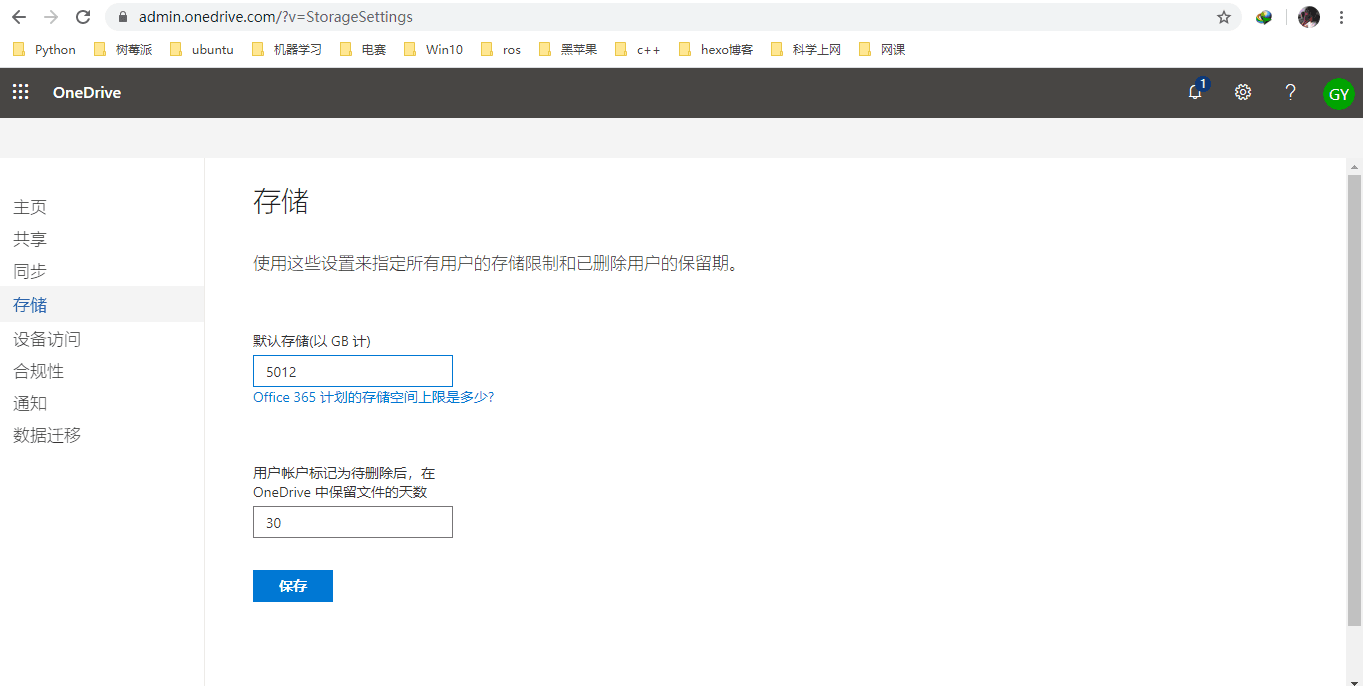Open the hexo博客 bookmark folder

[x=716, y=49]
